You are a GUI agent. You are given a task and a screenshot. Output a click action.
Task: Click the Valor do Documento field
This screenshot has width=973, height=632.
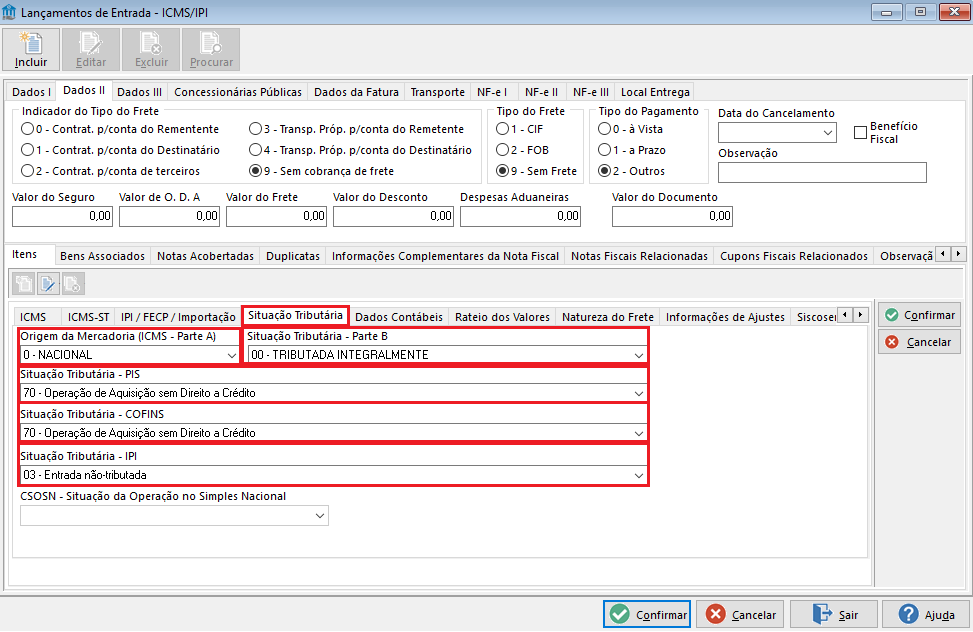coord(672,216)
